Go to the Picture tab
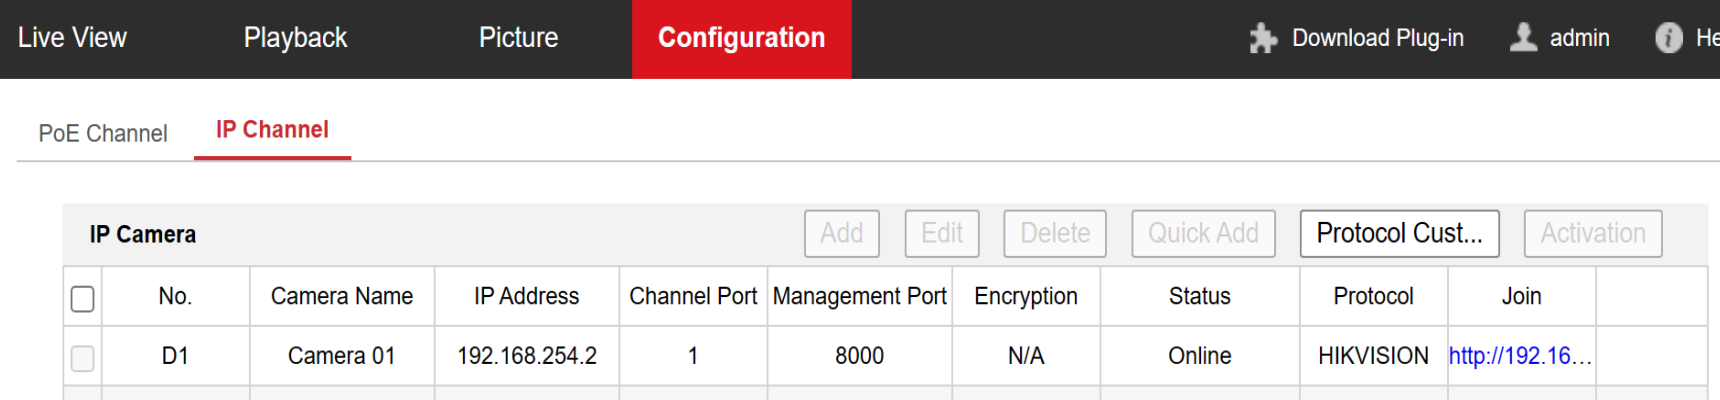 click(x=518, y=38)
